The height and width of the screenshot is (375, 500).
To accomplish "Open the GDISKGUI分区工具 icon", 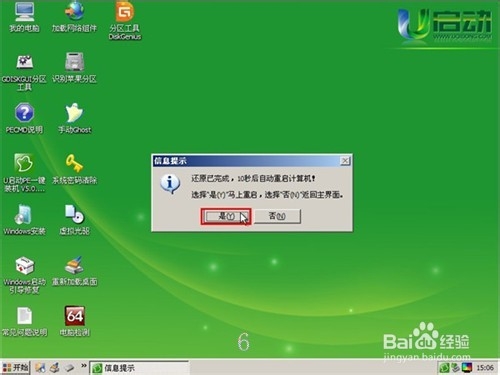I will point(24,72).
